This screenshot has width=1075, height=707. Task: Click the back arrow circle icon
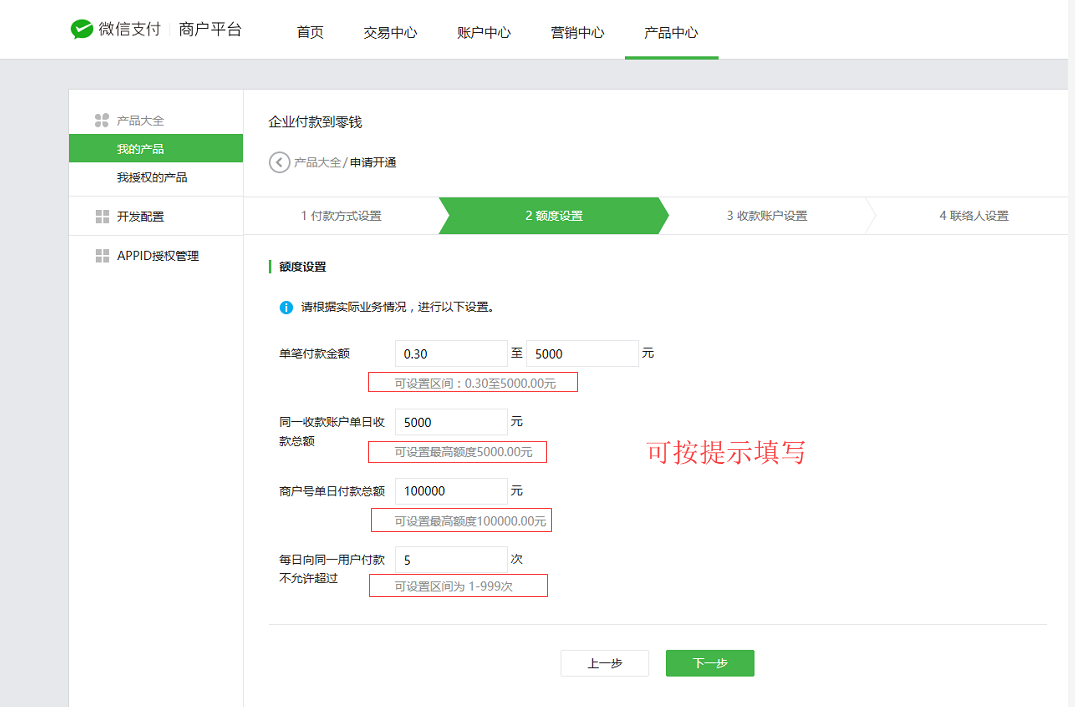280,162
